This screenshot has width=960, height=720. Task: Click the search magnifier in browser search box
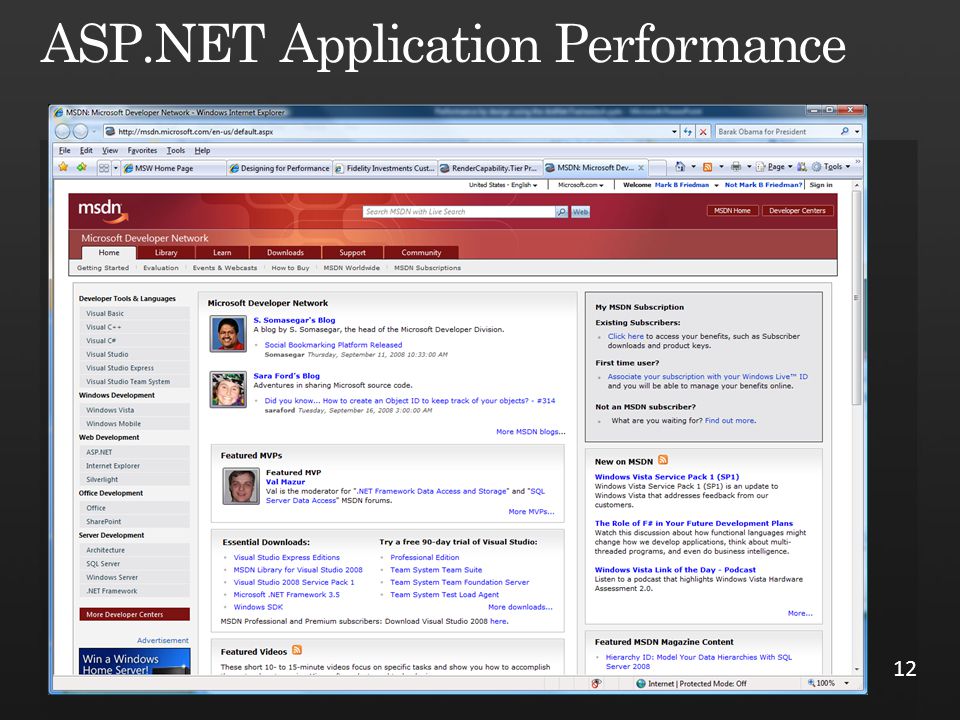[845, 131]
